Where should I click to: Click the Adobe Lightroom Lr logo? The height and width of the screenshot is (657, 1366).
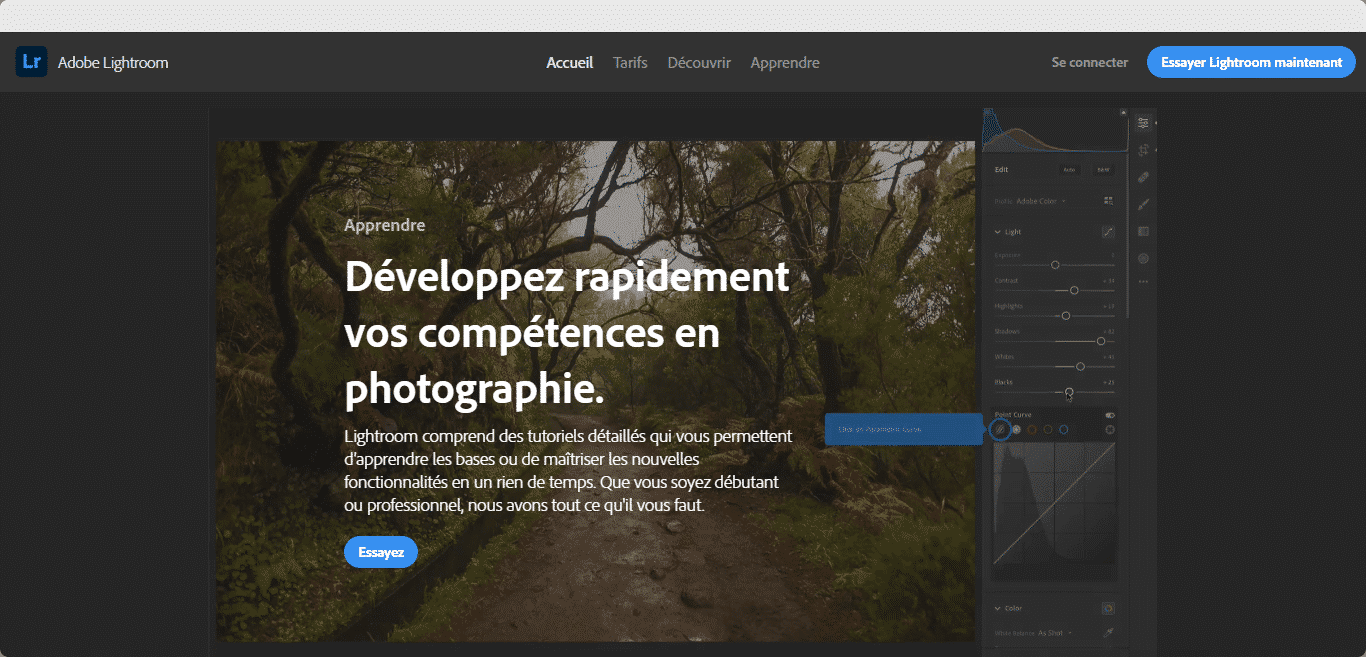(32, 62)
